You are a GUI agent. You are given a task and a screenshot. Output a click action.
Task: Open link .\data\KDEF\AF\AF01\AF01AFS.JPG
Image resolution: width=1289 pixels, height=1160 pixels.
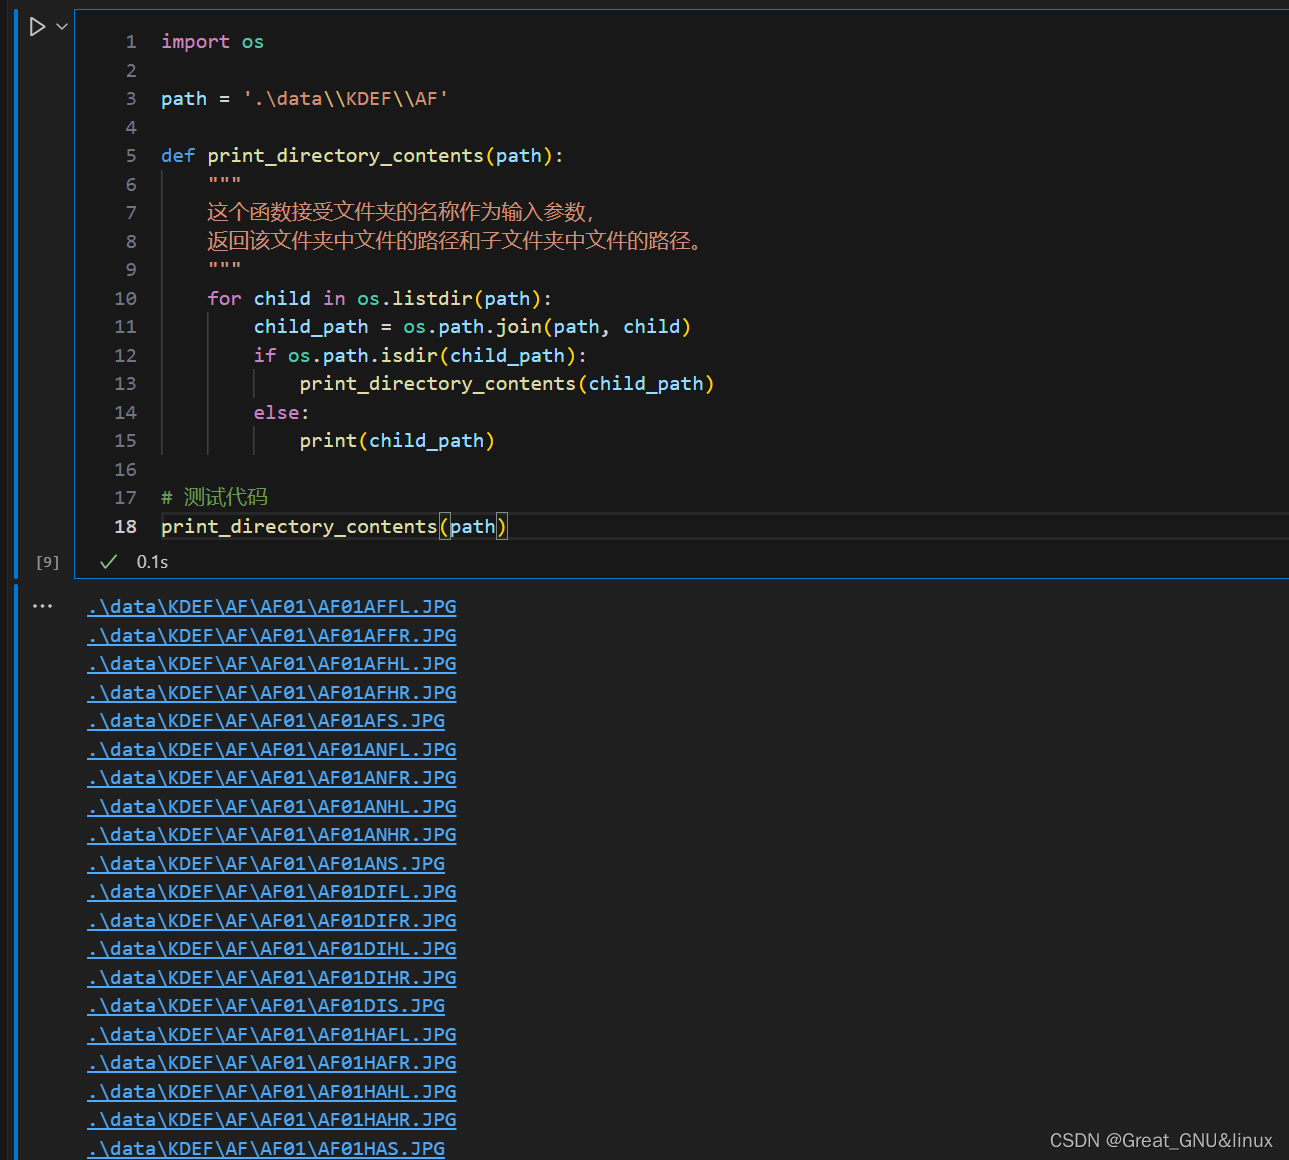tap(266, 721)
